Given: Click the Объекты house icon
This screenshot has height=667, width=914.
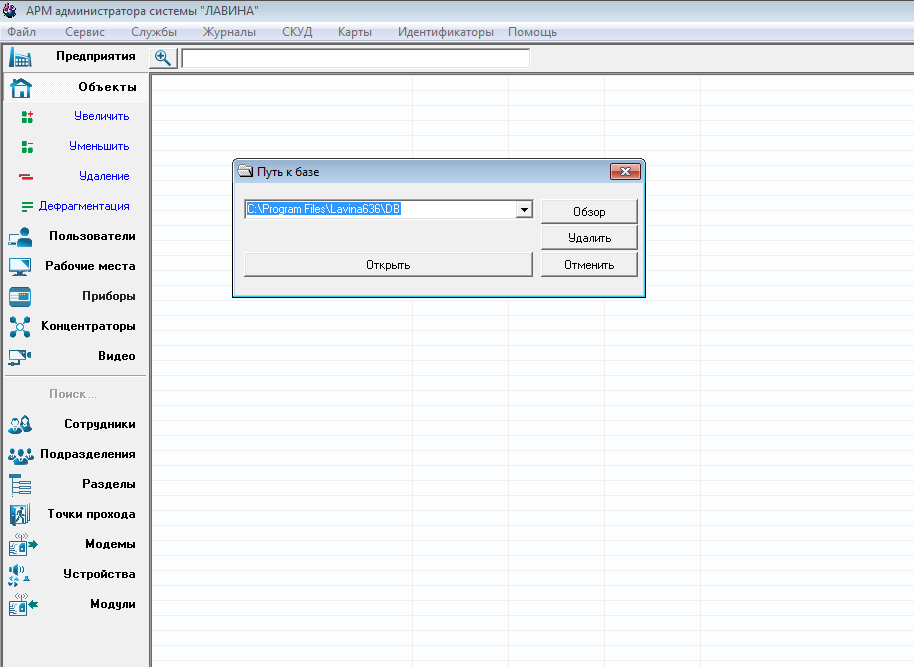Looking at the screenshot, I should click(x=21, y=87).
